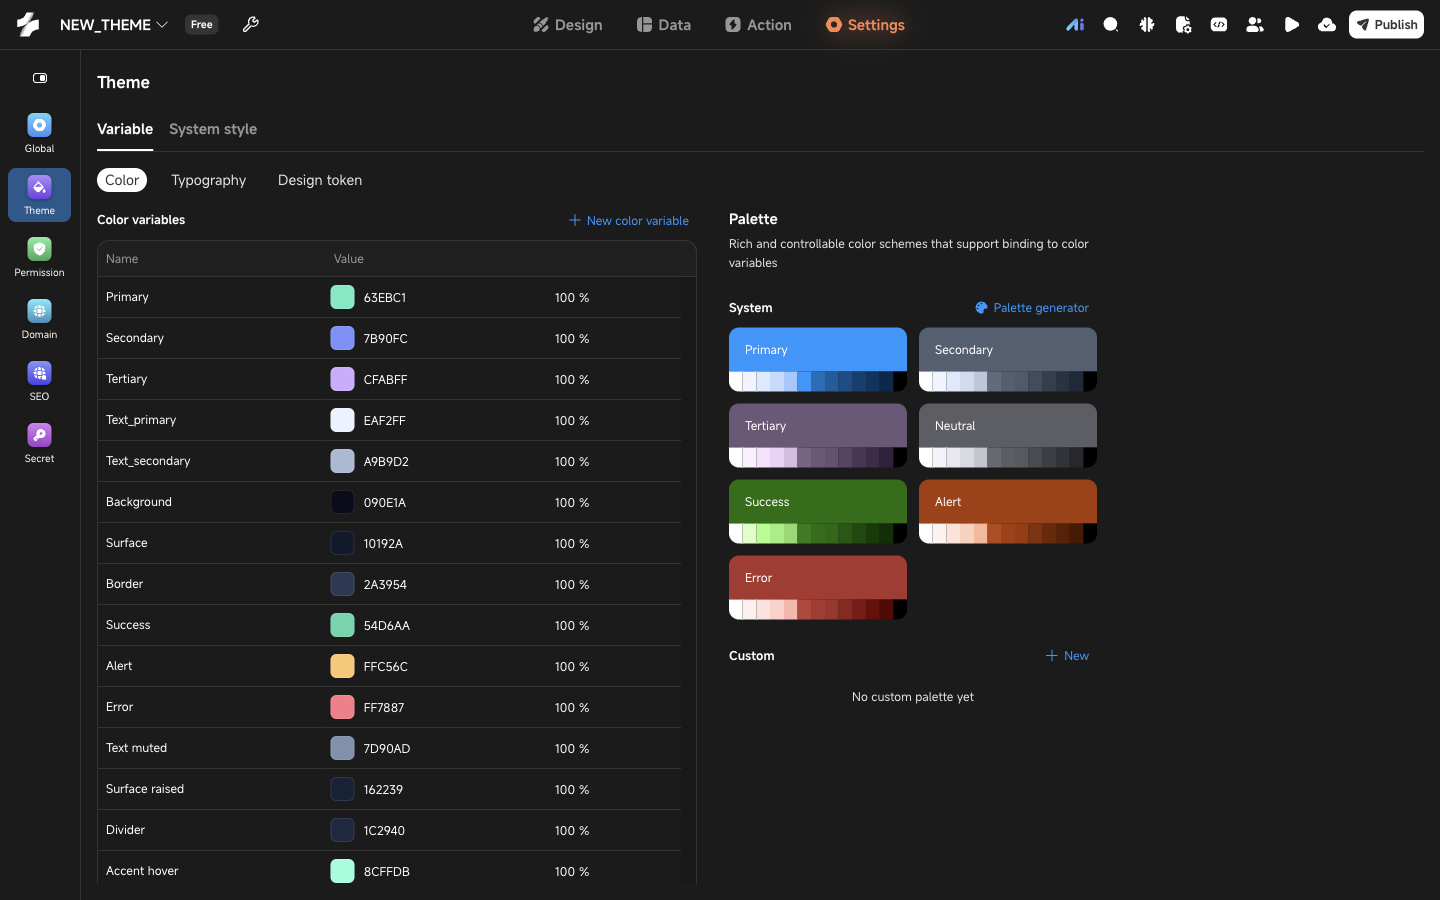Switch to the Design tab

[567, 25]
